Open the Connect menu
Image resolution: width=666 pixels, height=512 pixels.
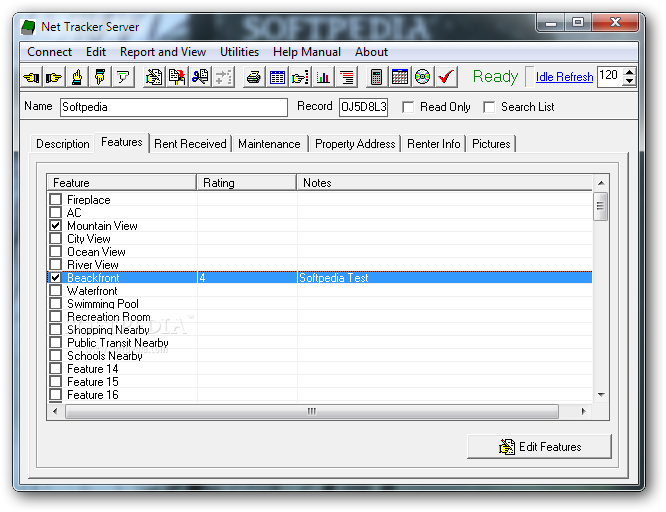point(49,52)
